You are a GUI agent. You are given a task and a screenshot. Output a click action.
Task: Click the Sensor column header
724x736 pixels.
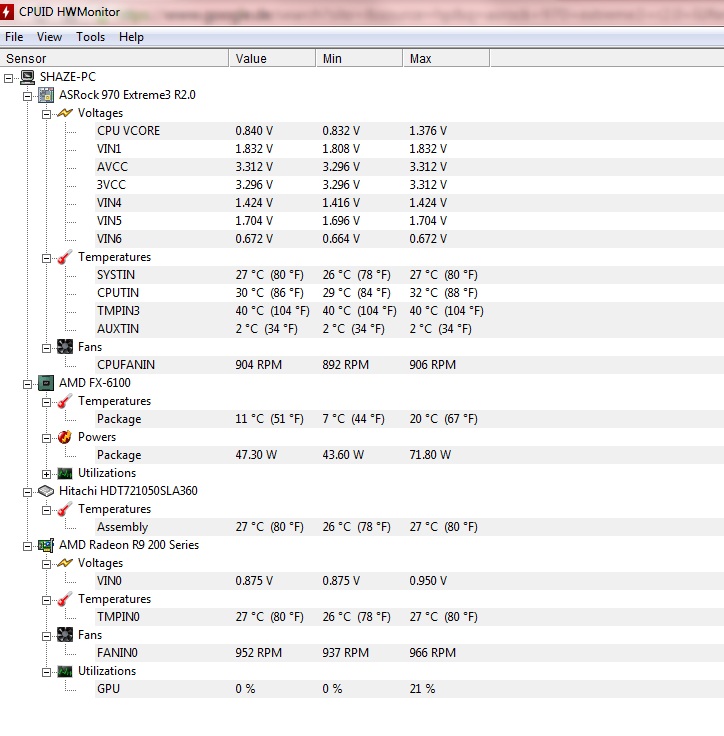(x=114, y=58)
